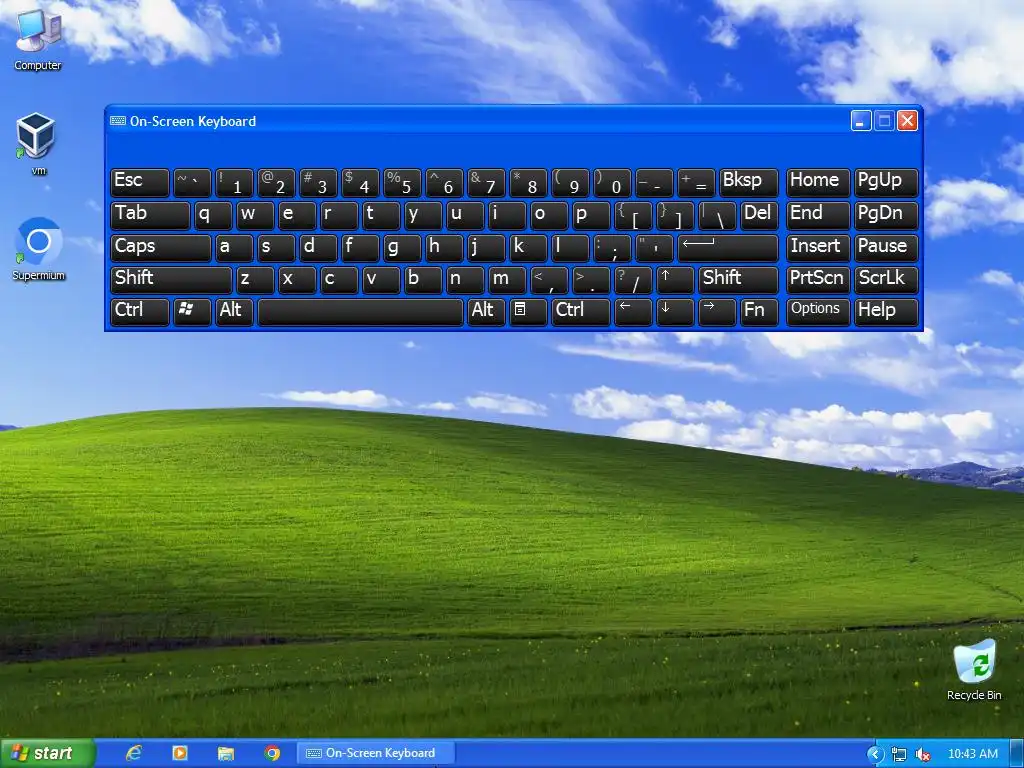Toggle the right Ctrl key
Image resolution: width=1024 pixels, height=768 pixels.
coord(581,311)
